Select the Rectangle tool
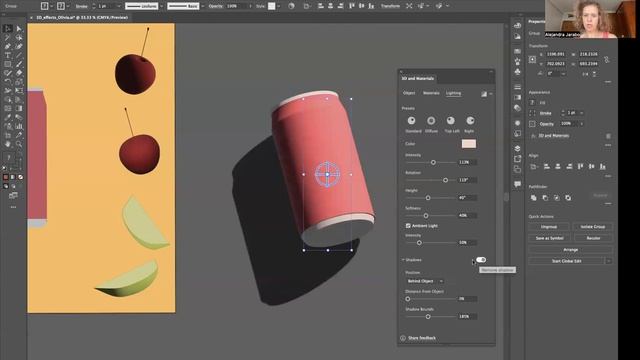This screenshot has height=360, width=640. 8,64
